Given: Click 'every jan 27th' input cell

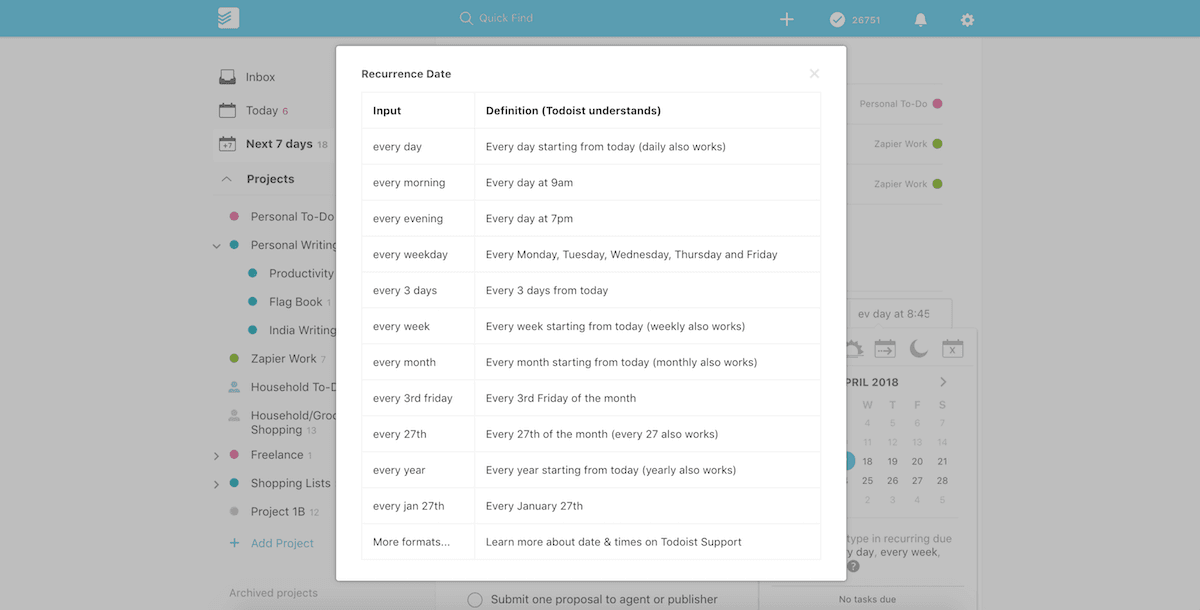Looking at the screenshot, I should [x=418, y=507].
